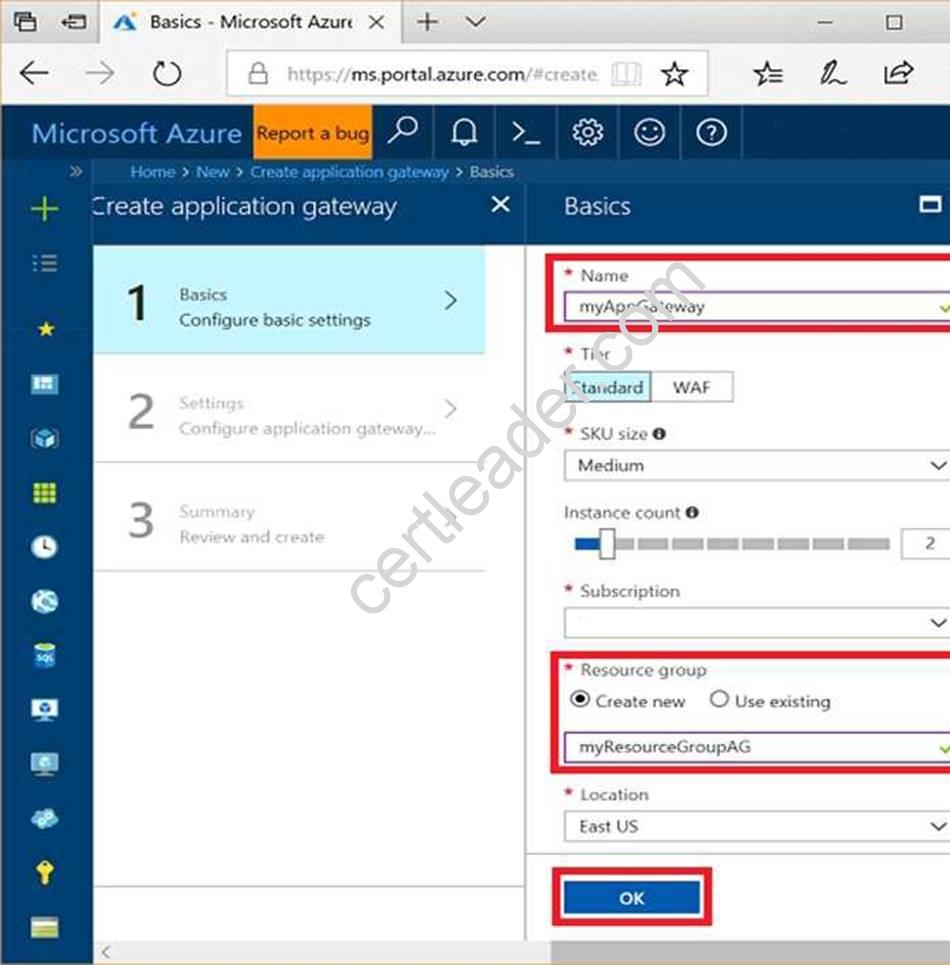Screen dimensions: 950x965
Task: Open the help question mark icon
Action: [x=711, y=132]
